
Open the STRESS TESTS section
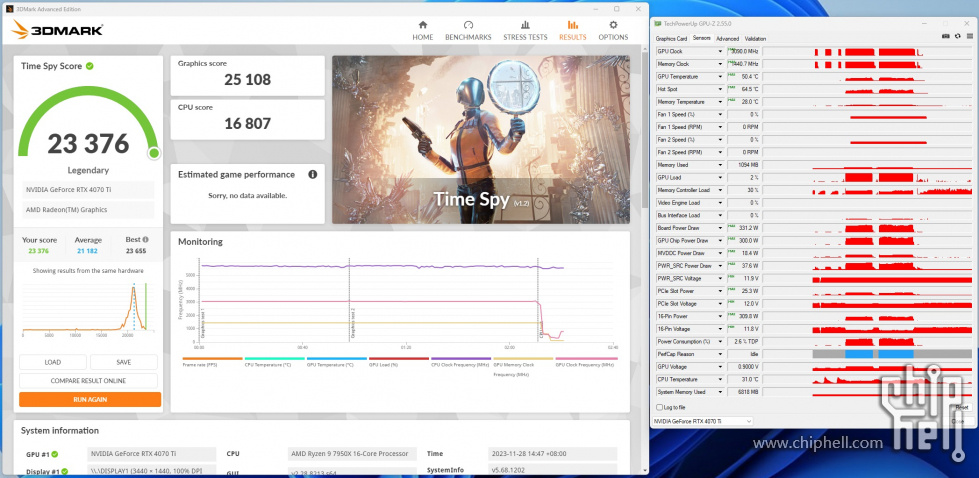[525, 30]
